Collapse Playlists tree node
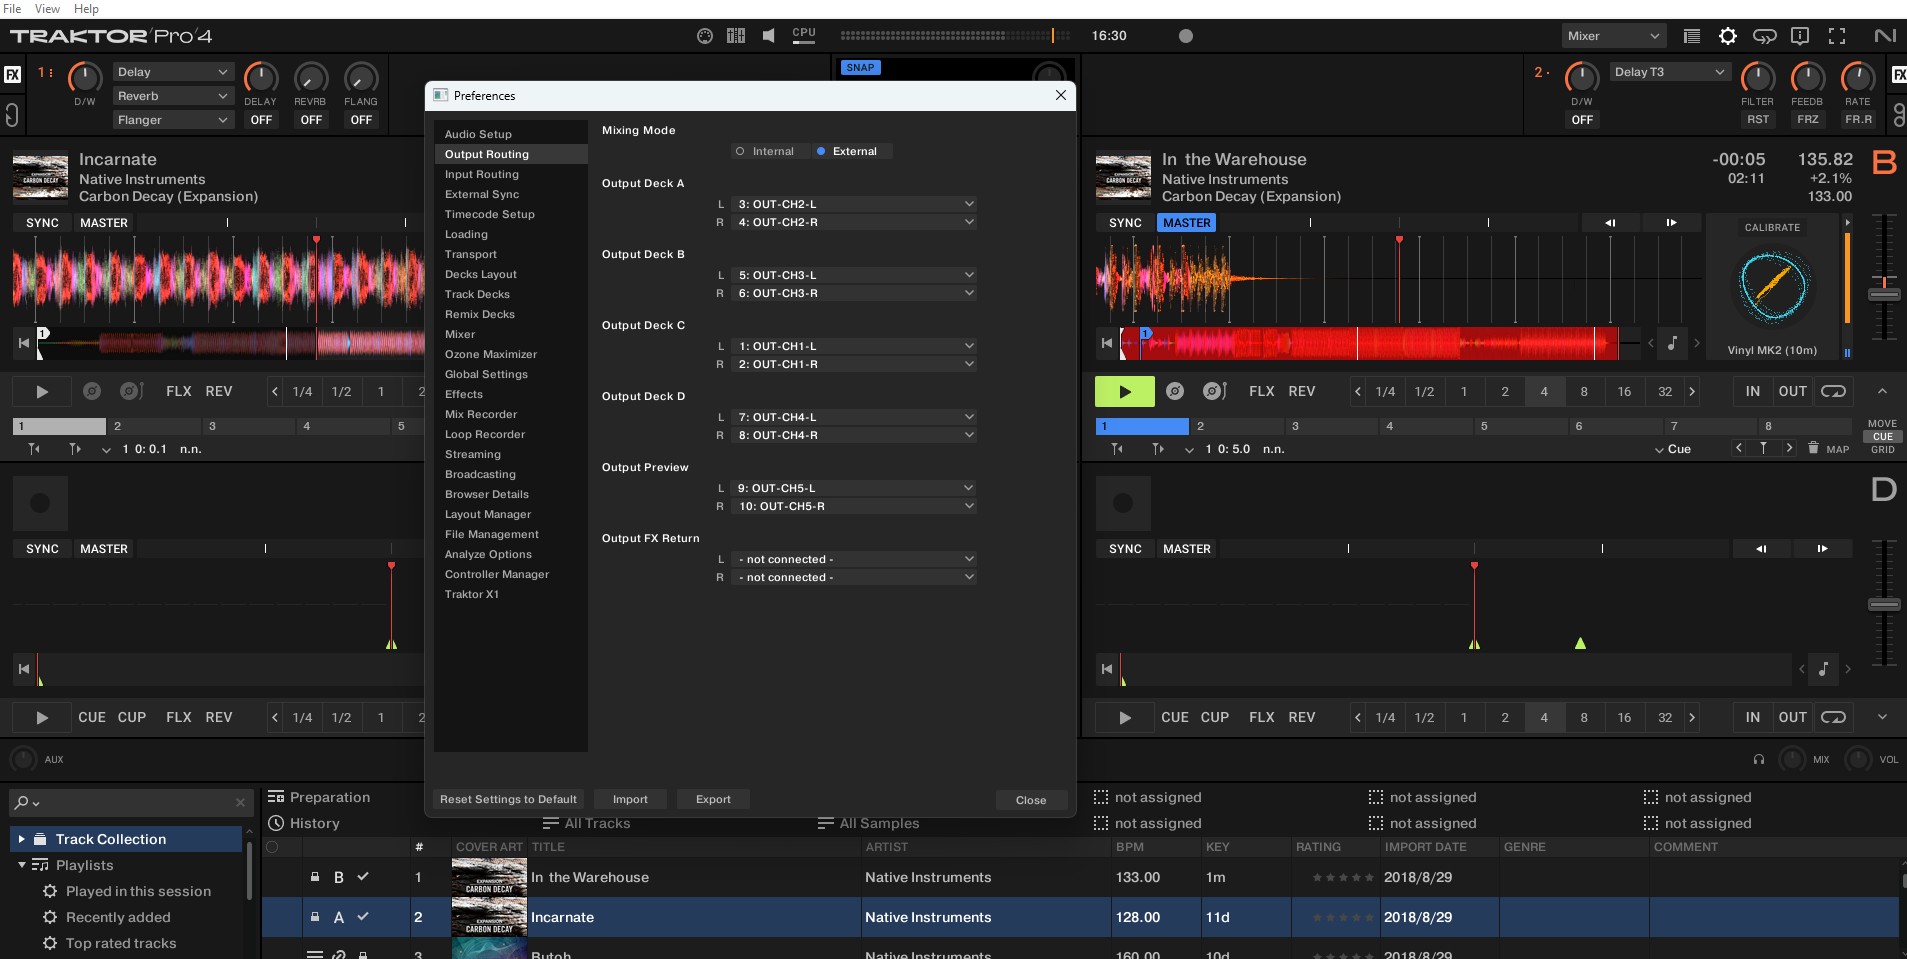Image resolution: width=1907 pixels, height=959 pixels. 21,865
